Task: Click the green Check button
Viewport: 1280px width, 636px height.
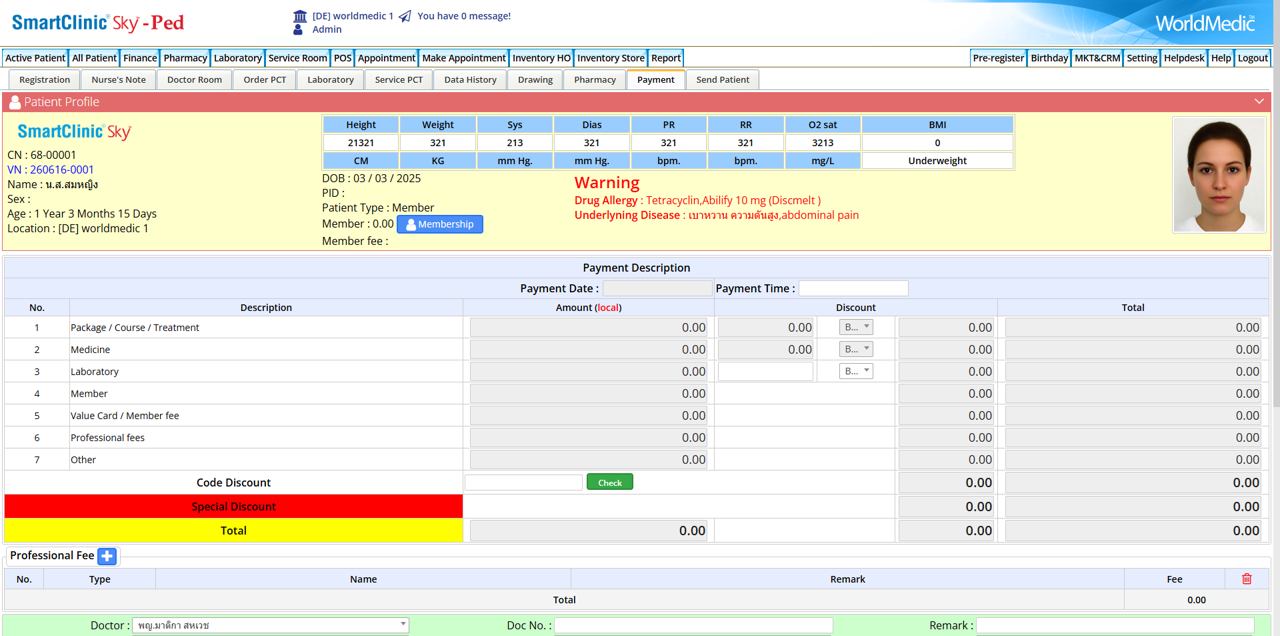Action: [x=610, y=483]
